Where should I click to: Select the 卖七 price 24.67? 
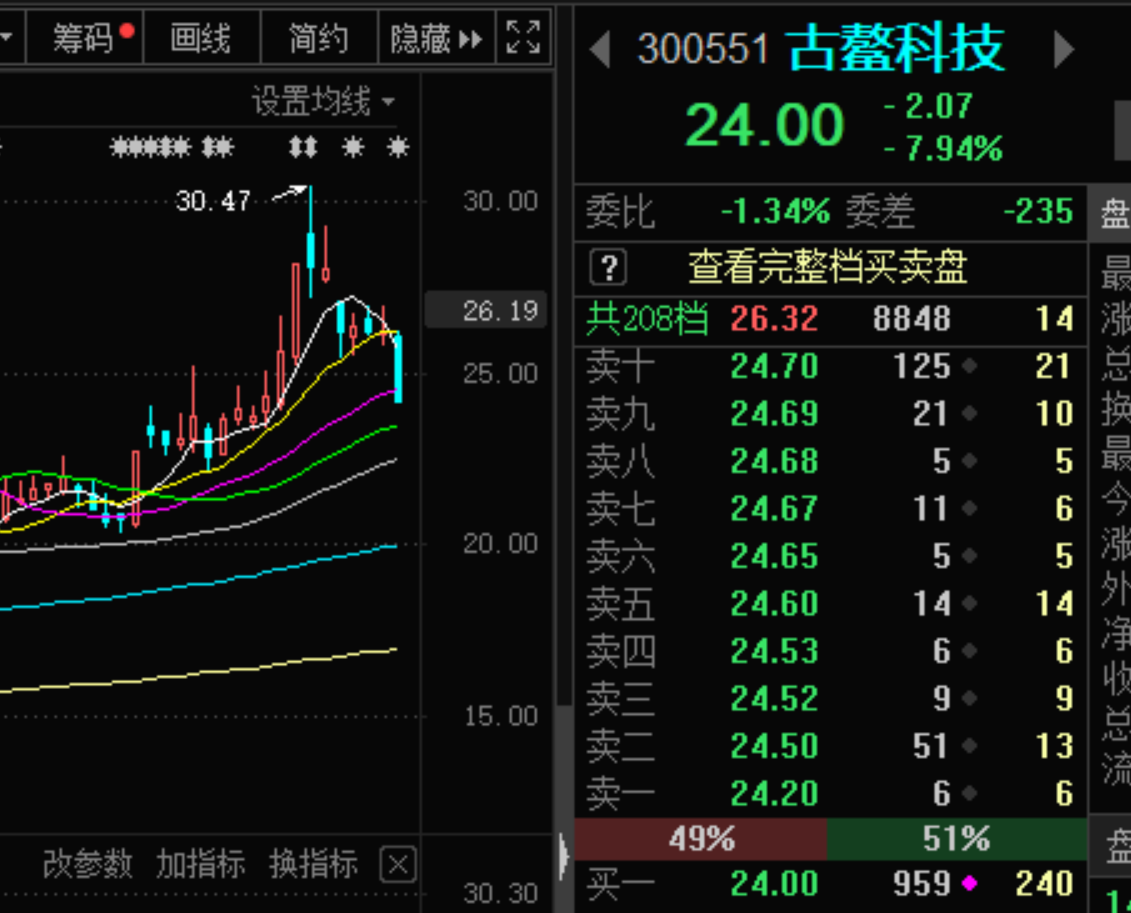click(x=774, y=508)
